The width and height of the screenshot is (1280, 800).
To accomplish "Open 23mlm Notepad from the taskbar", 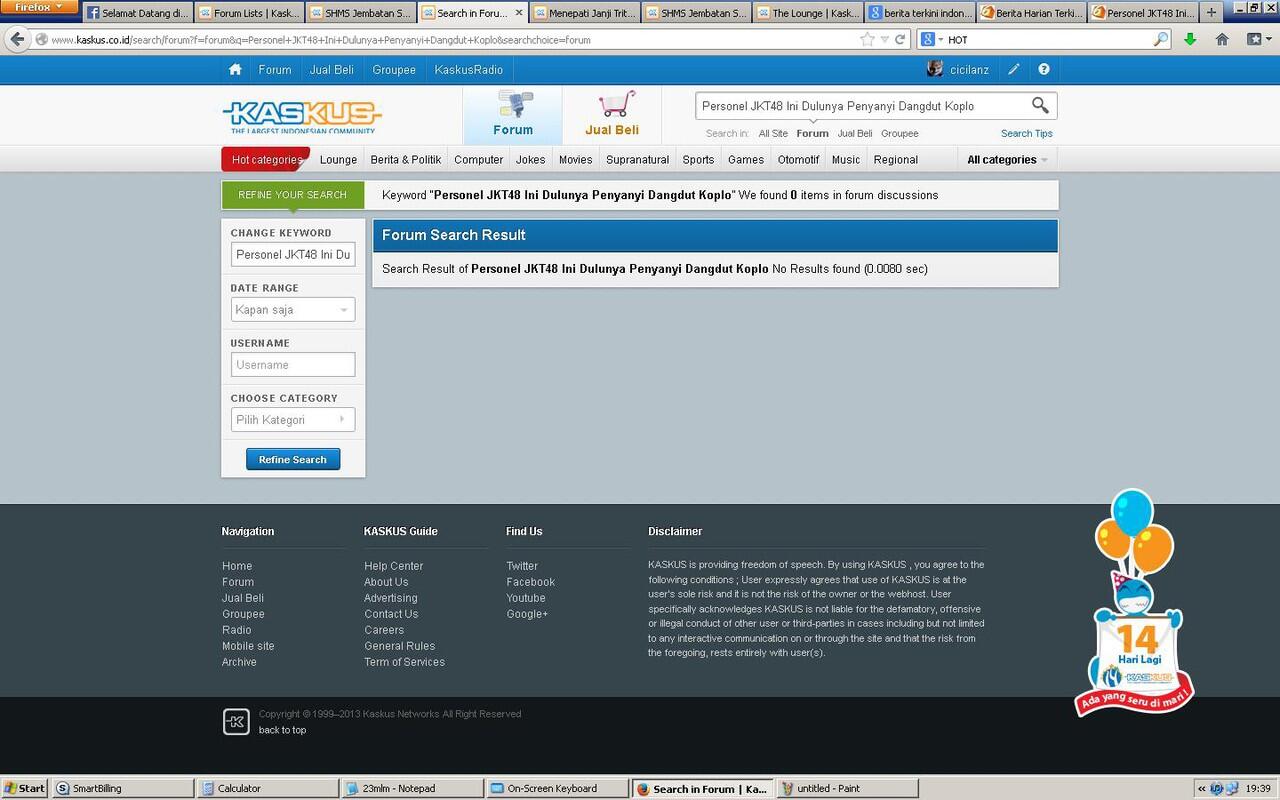I will [x=412, y=788].
